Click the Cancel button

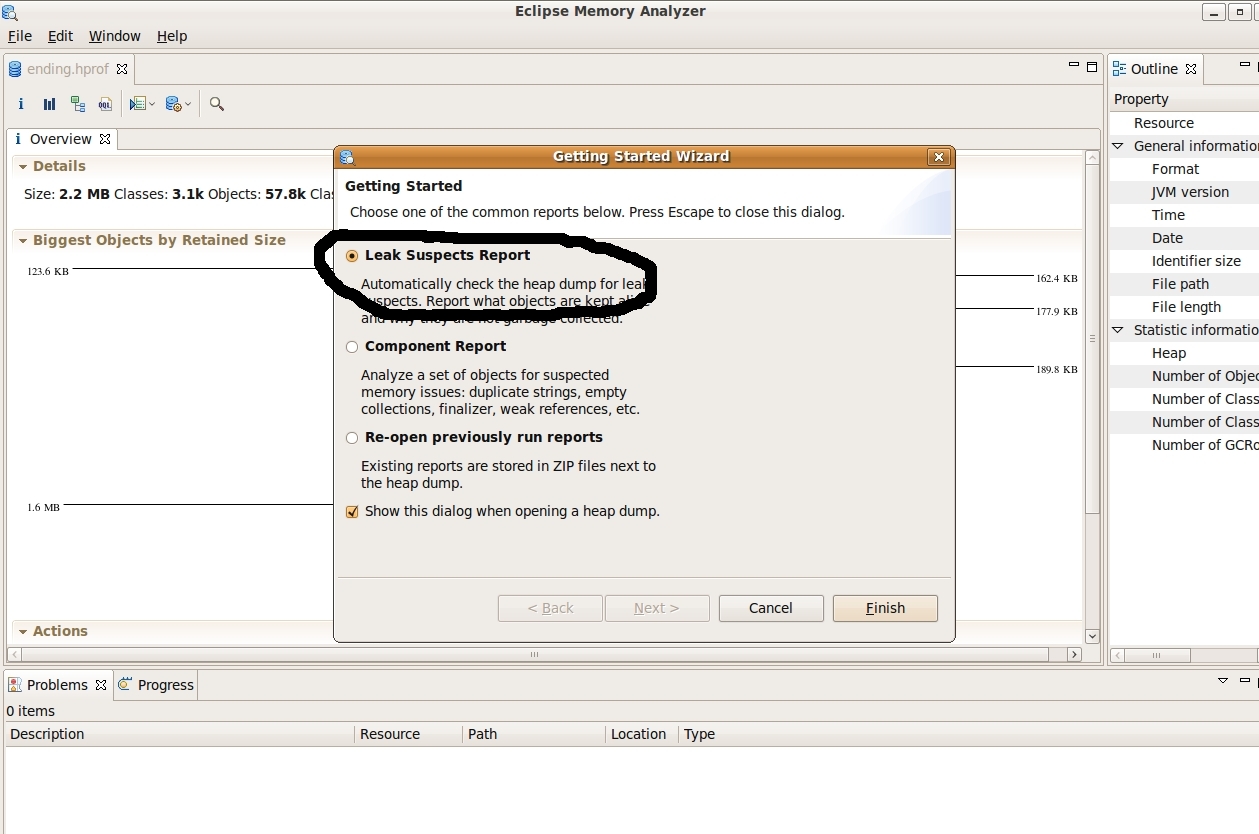tap(771, 608)
